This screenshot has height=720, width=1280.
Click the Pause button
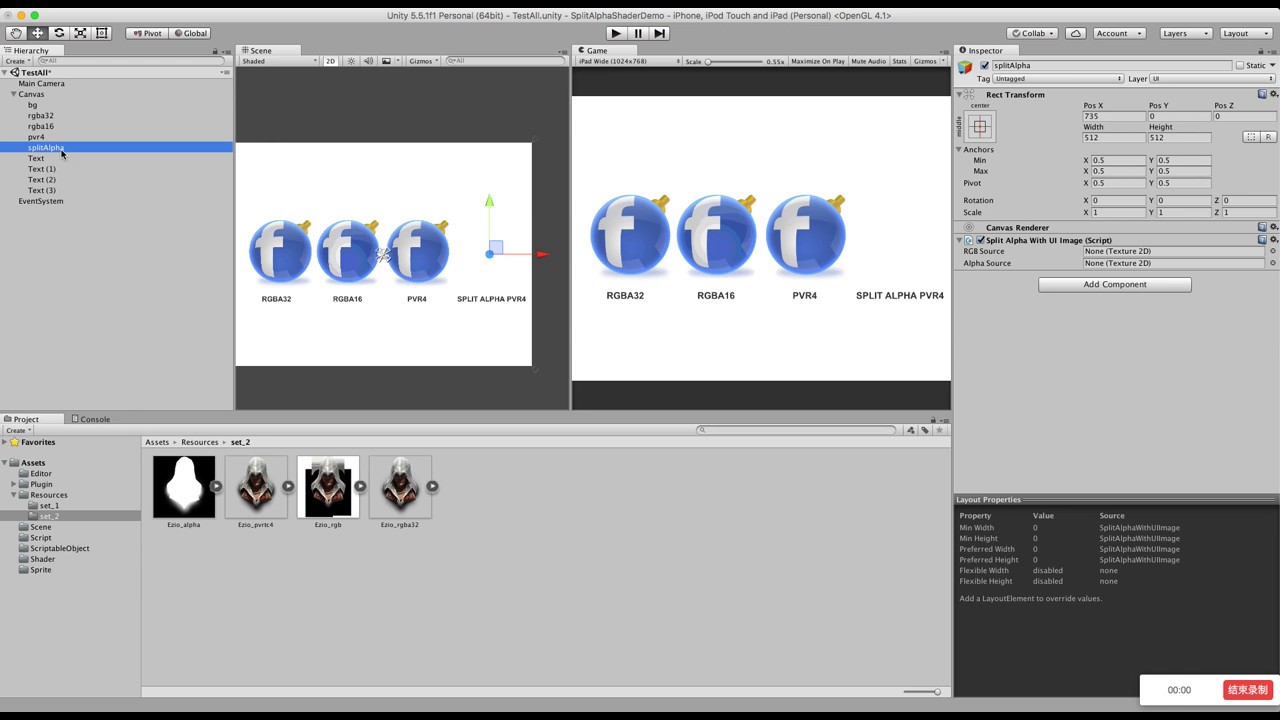638,33
